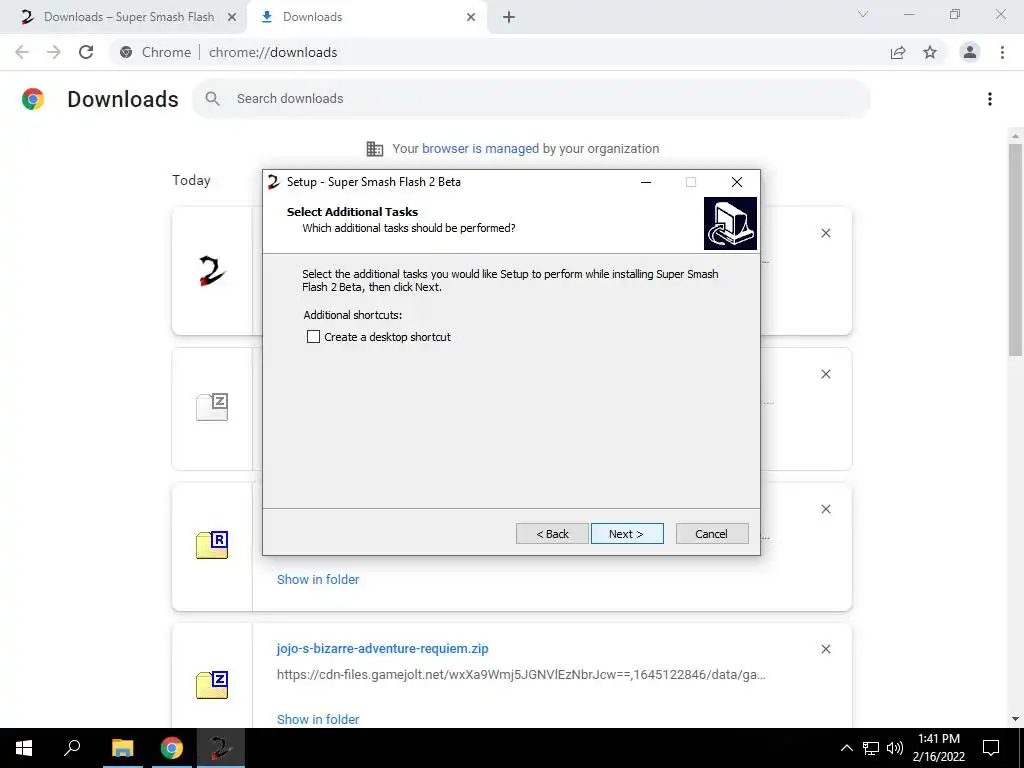Go forward in Chrome history
Image resolution: width=1024 pixels, height=768 pixels.
coord(54,52)
